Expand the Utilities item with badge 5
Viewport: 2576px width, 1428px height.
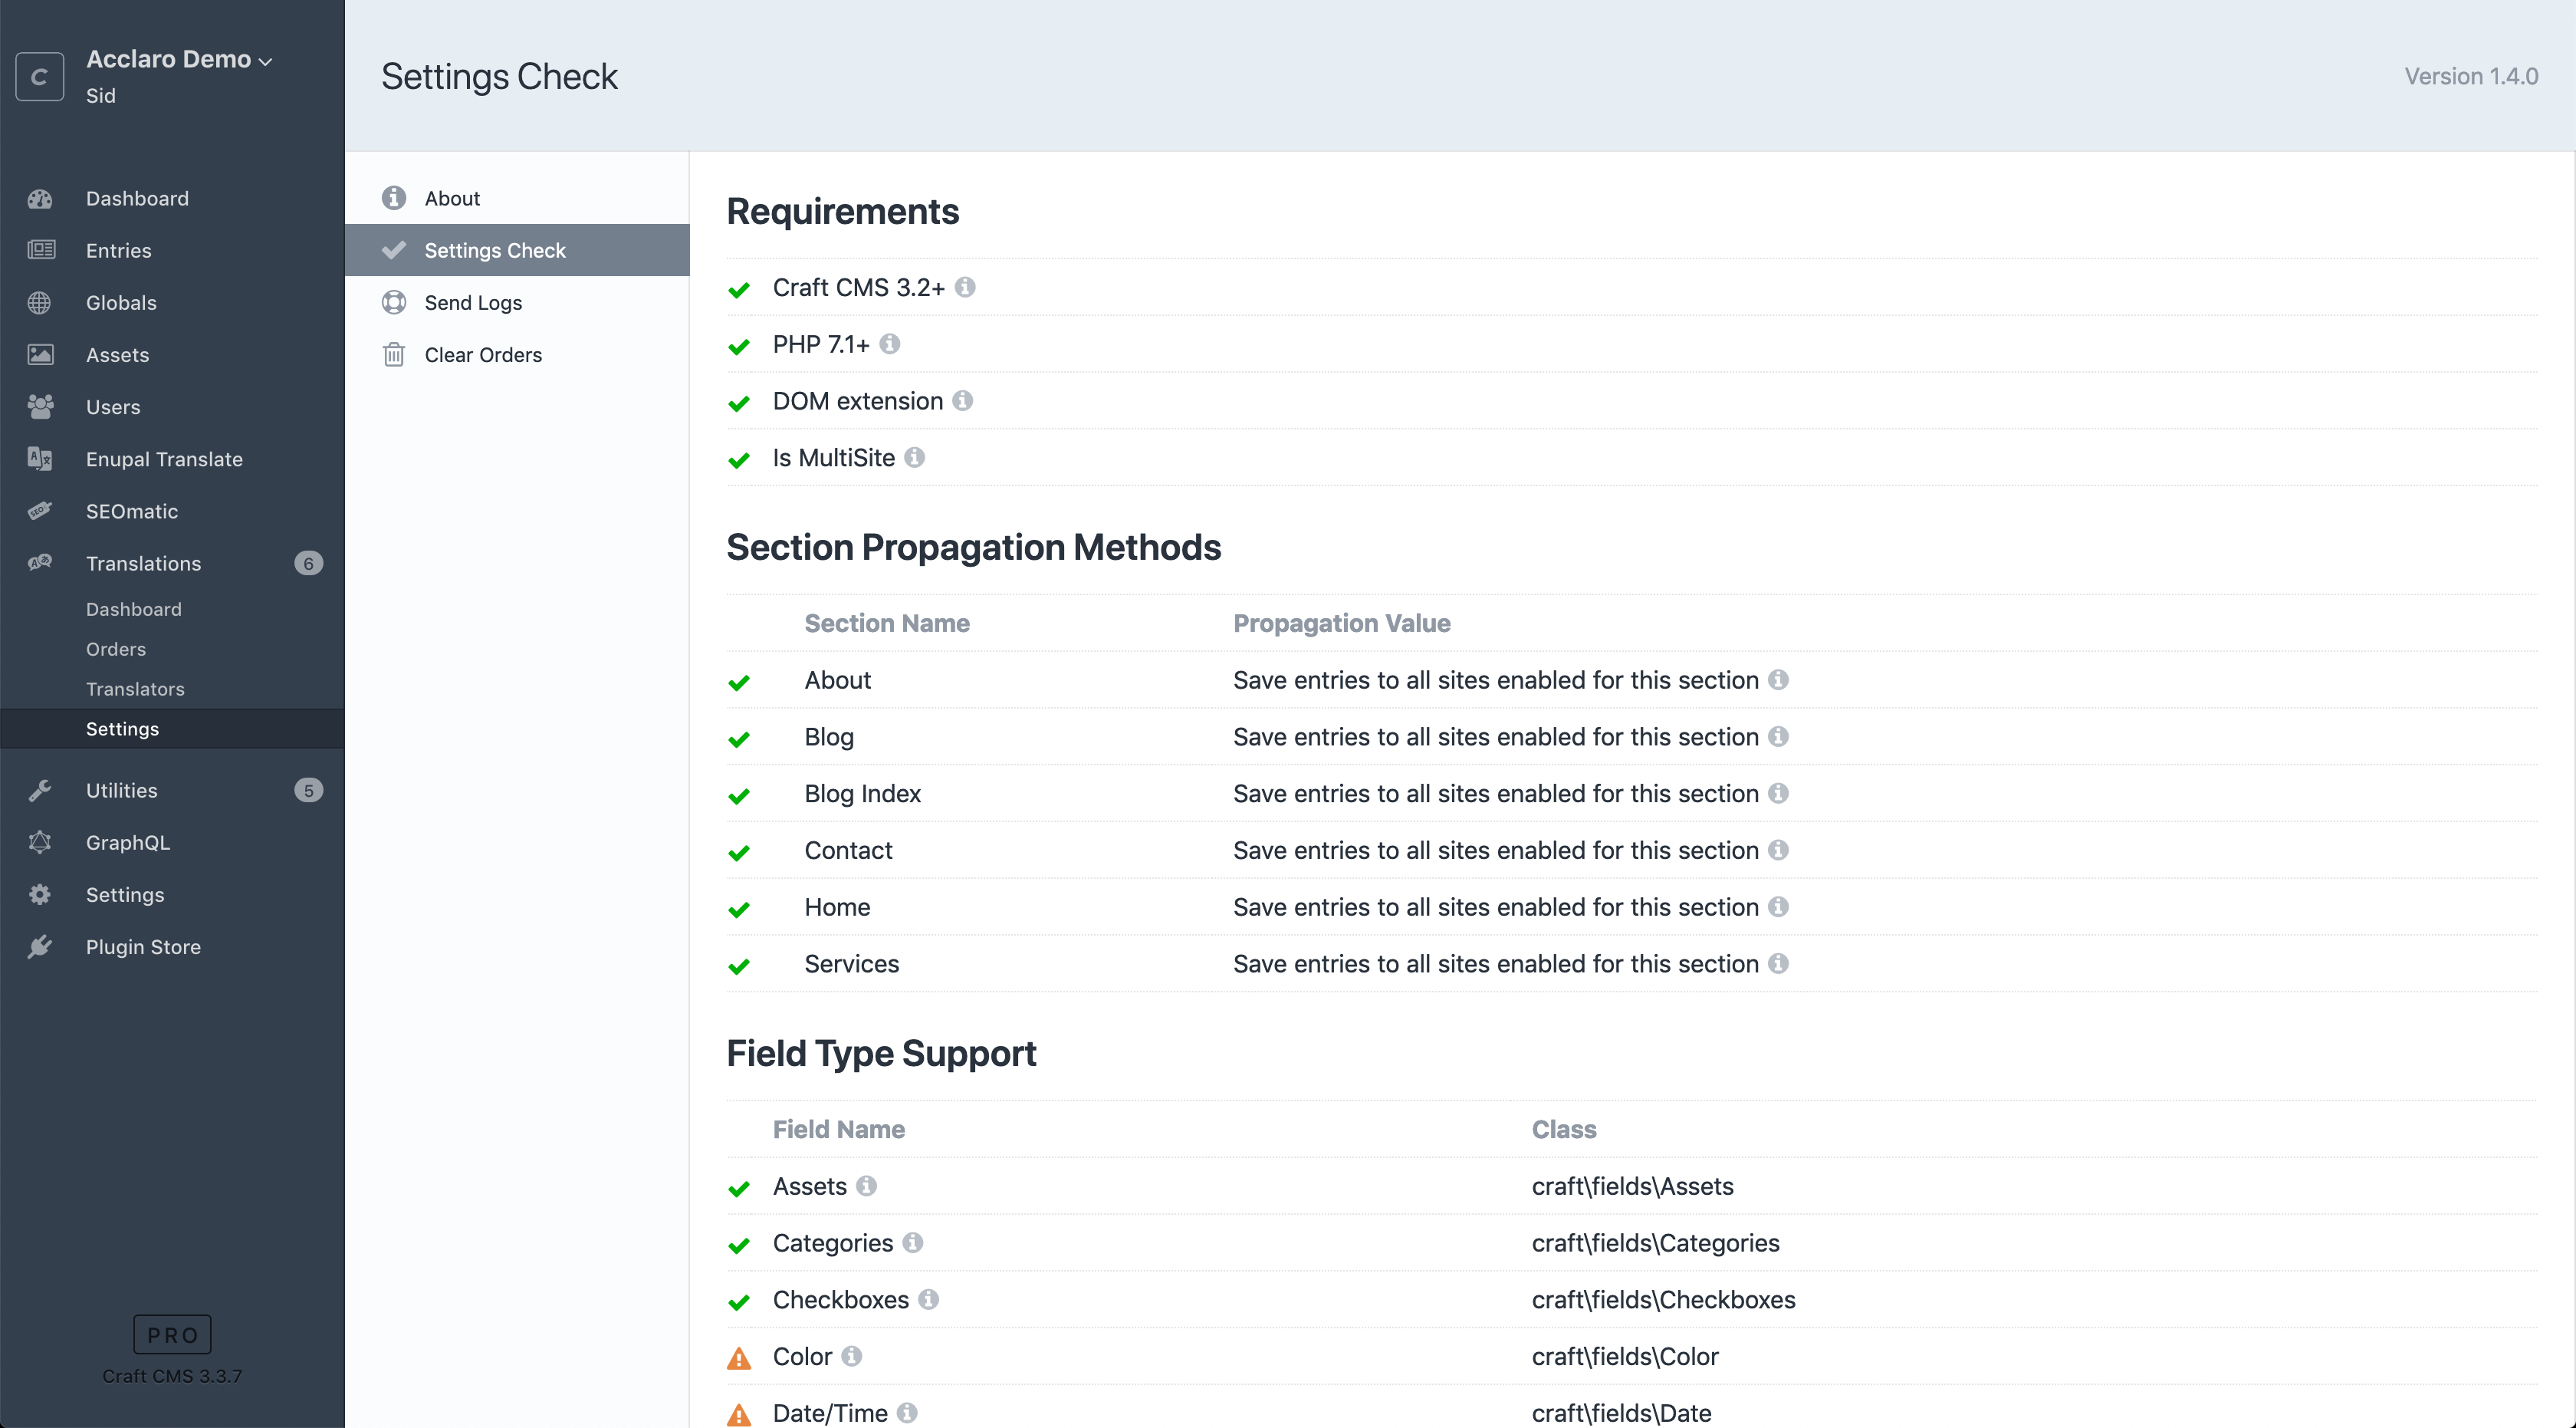coord(121,791)
